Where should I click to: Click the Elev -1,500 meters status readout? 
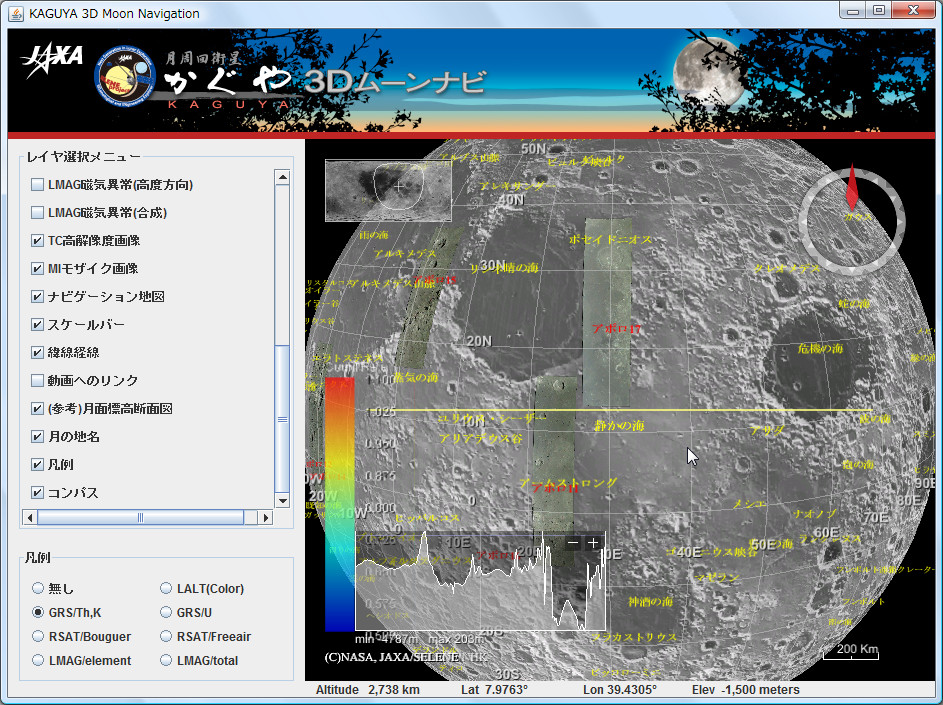(x=746, y=690)
